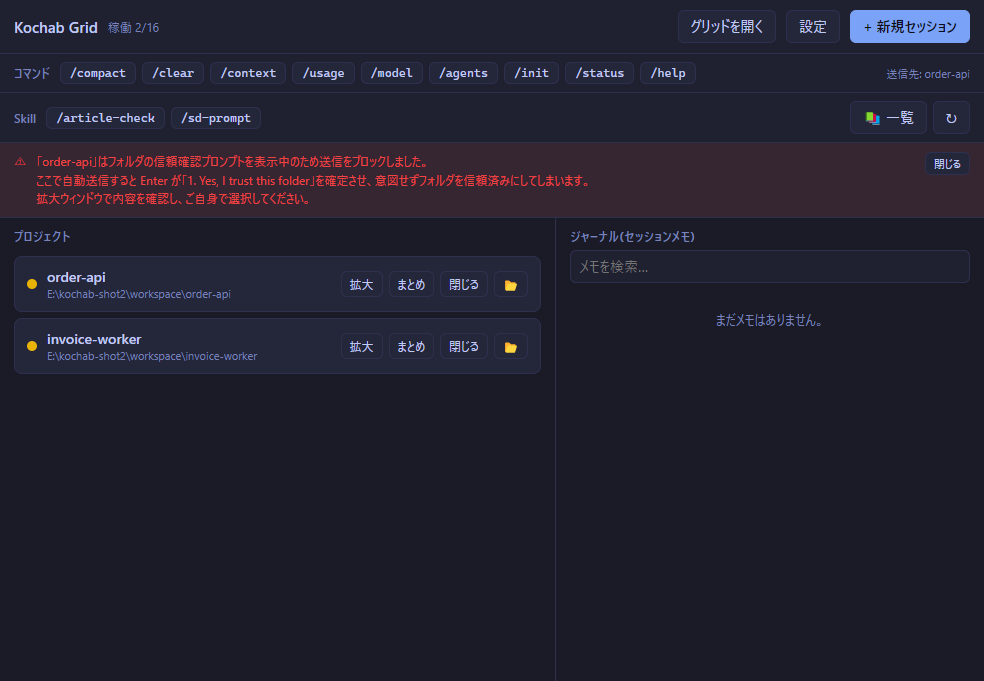Click the 一覧 list button
Viewport: 984px width, 681px height.
(x=888, y=118)
